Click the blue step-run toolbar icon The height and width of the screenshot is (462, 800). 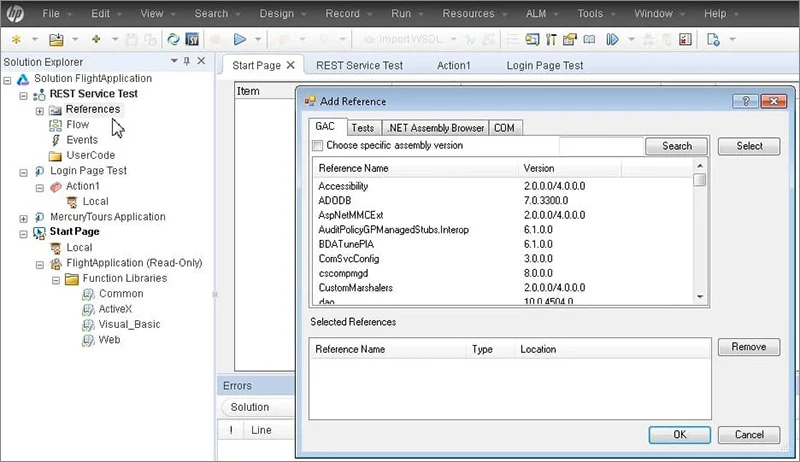(612, 39)
